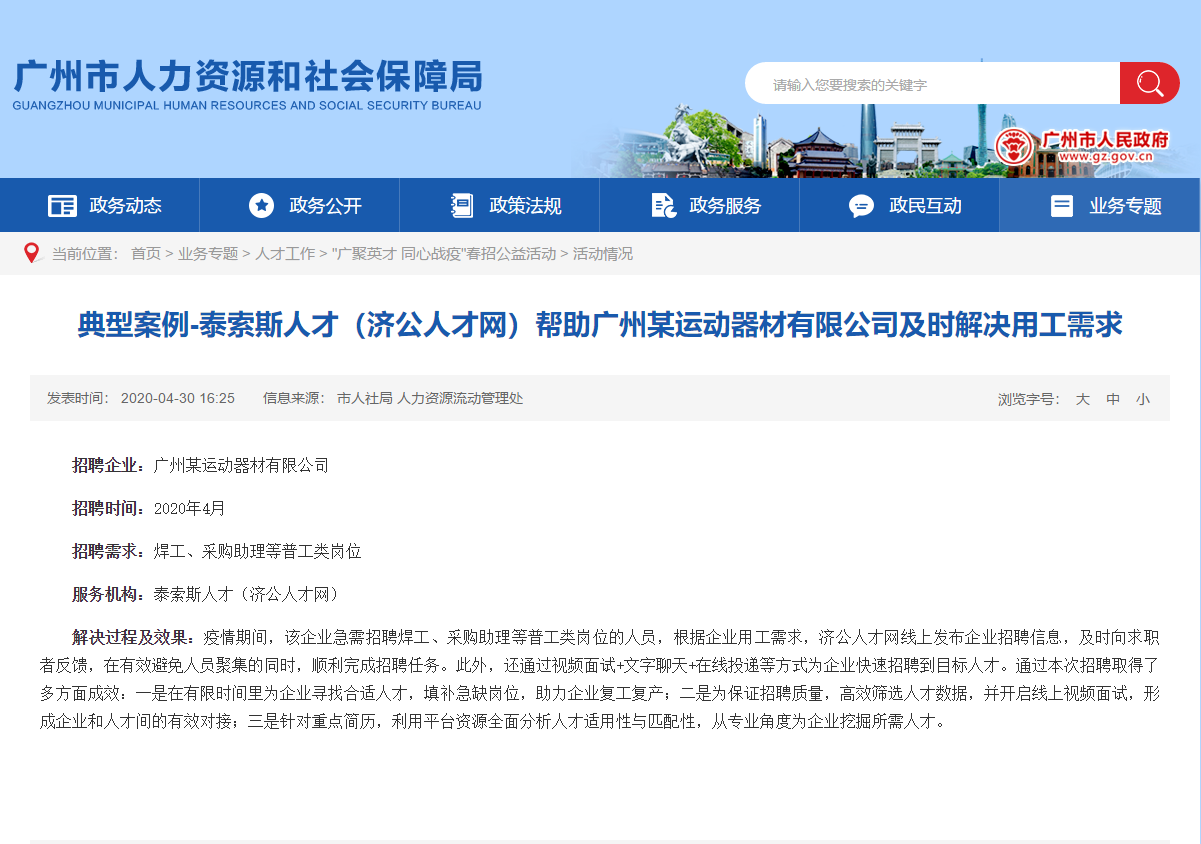The width and height of the screenshot is (1201, 844).
Task: Open 人才工作 breadcrumb link
Action: (285, 254)
